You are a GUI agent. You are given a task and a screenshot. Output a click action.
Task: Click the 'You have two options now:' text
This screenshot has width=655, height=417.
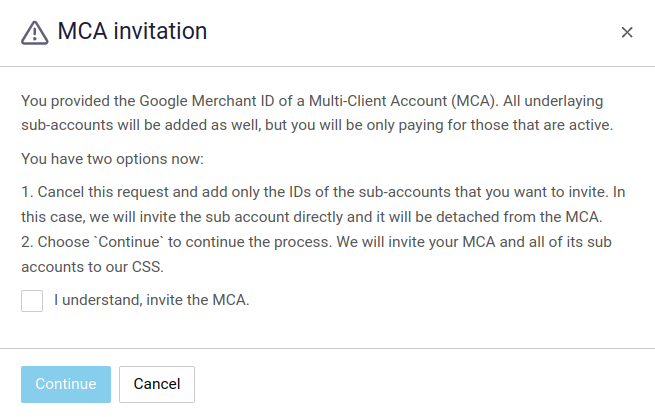(112, 159)
